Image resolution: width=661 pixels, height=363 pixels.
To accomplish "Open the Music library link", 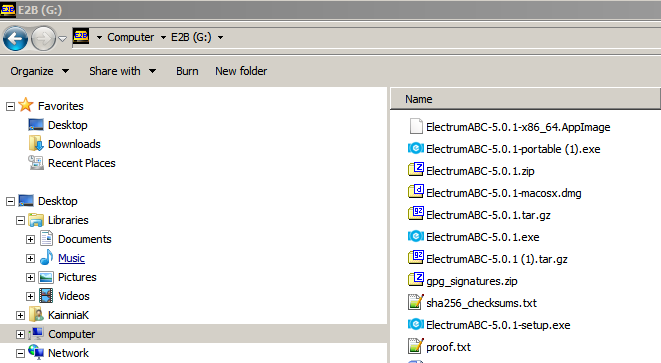I will (71, 258).
